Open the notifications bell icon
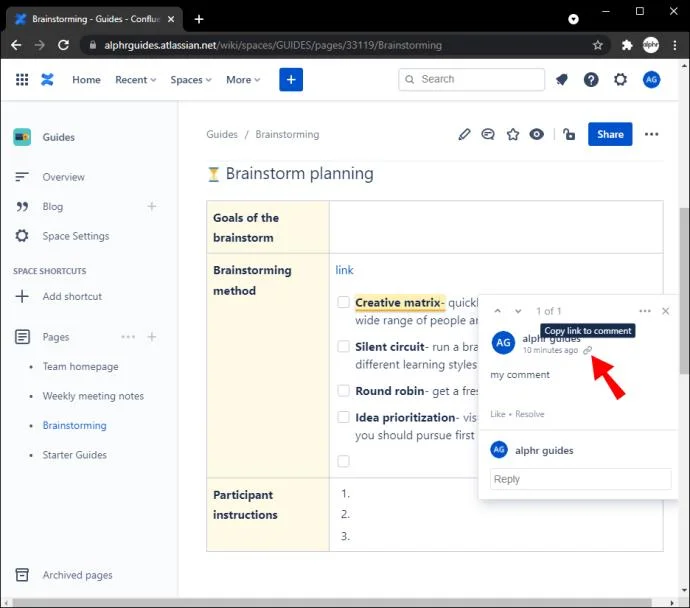The height and width of the screenshot is (608, 690). pyautogui.click(x=562, y=80)
